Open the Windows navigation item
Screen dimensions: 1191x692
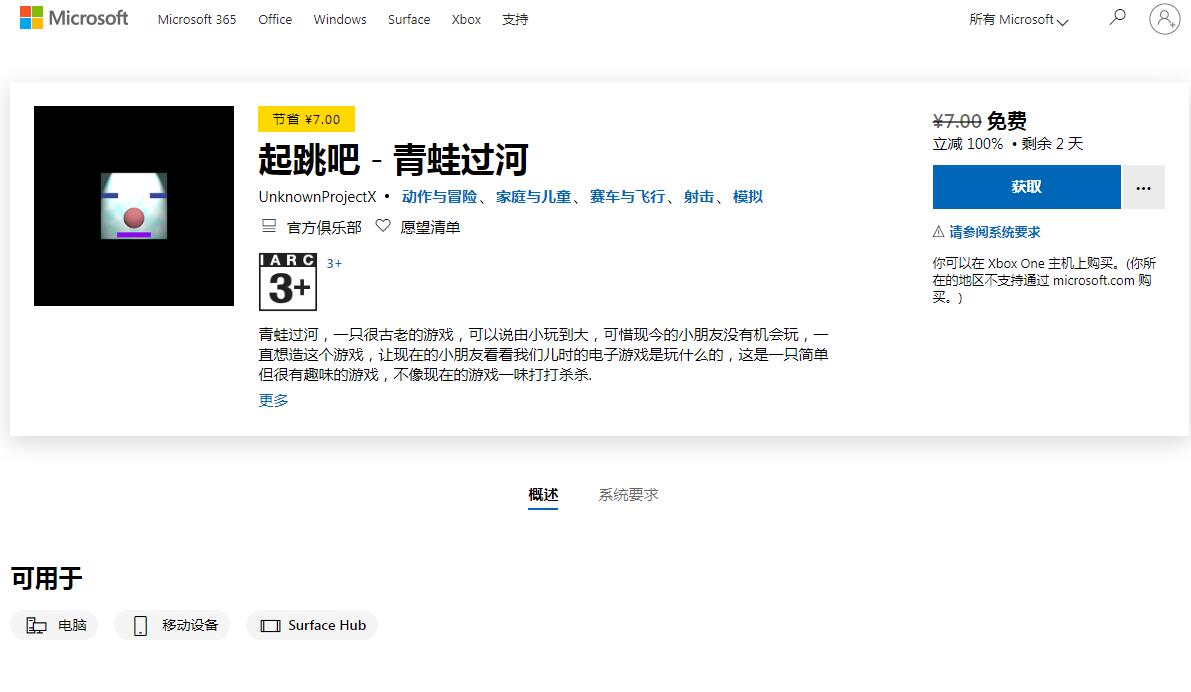(x=340, y=20)
